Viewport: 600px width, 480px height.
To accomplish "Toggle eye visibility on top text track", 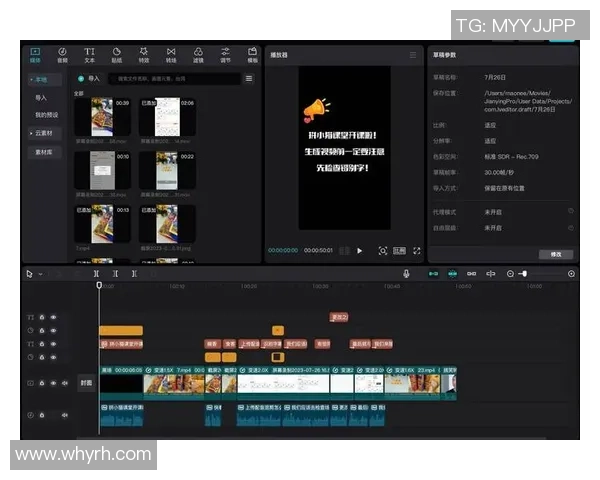I will point(53,318).
